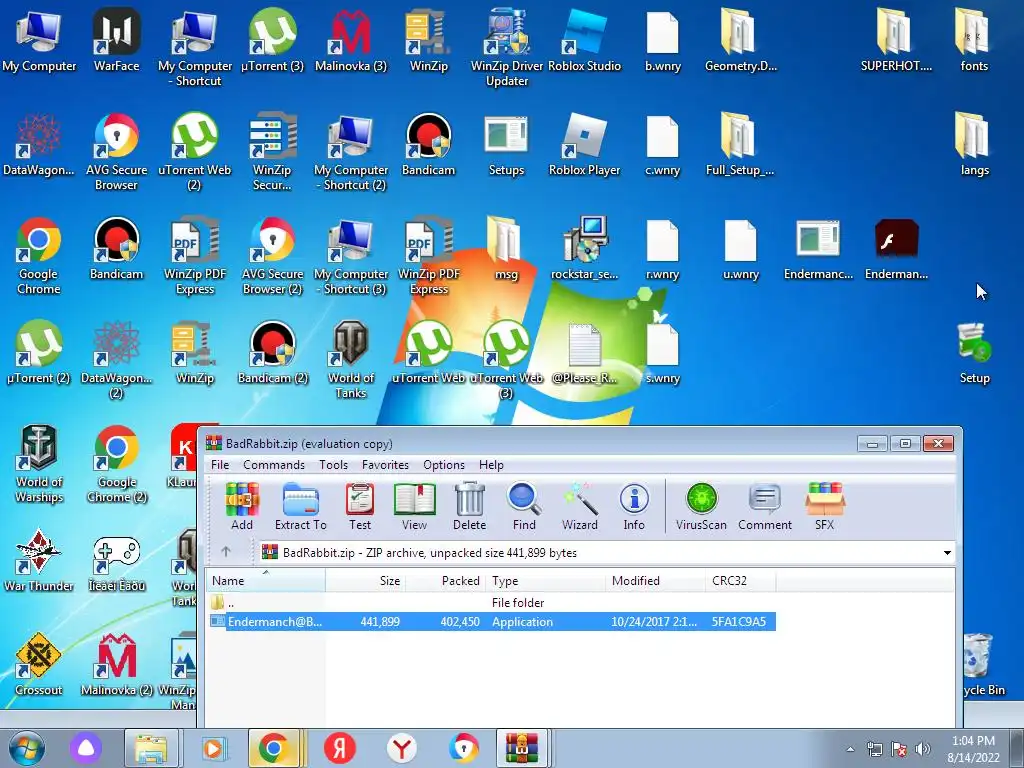1024x768 pixels.
Task: Sort by Packed column header
Action: 445,581
